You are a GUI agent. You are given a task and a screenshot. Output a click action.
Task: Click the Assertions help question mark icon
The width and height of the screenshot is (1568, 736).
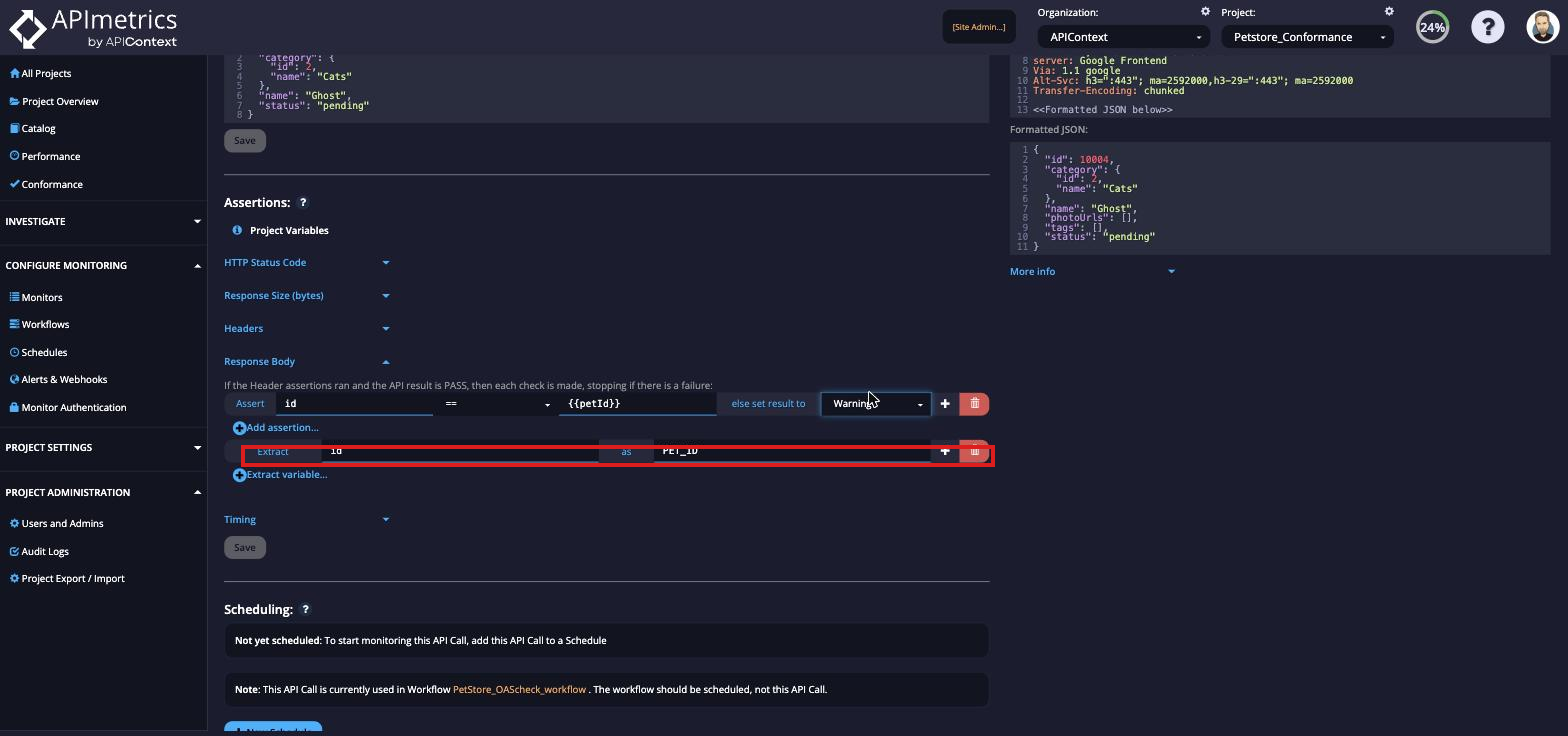coord(304,203)
